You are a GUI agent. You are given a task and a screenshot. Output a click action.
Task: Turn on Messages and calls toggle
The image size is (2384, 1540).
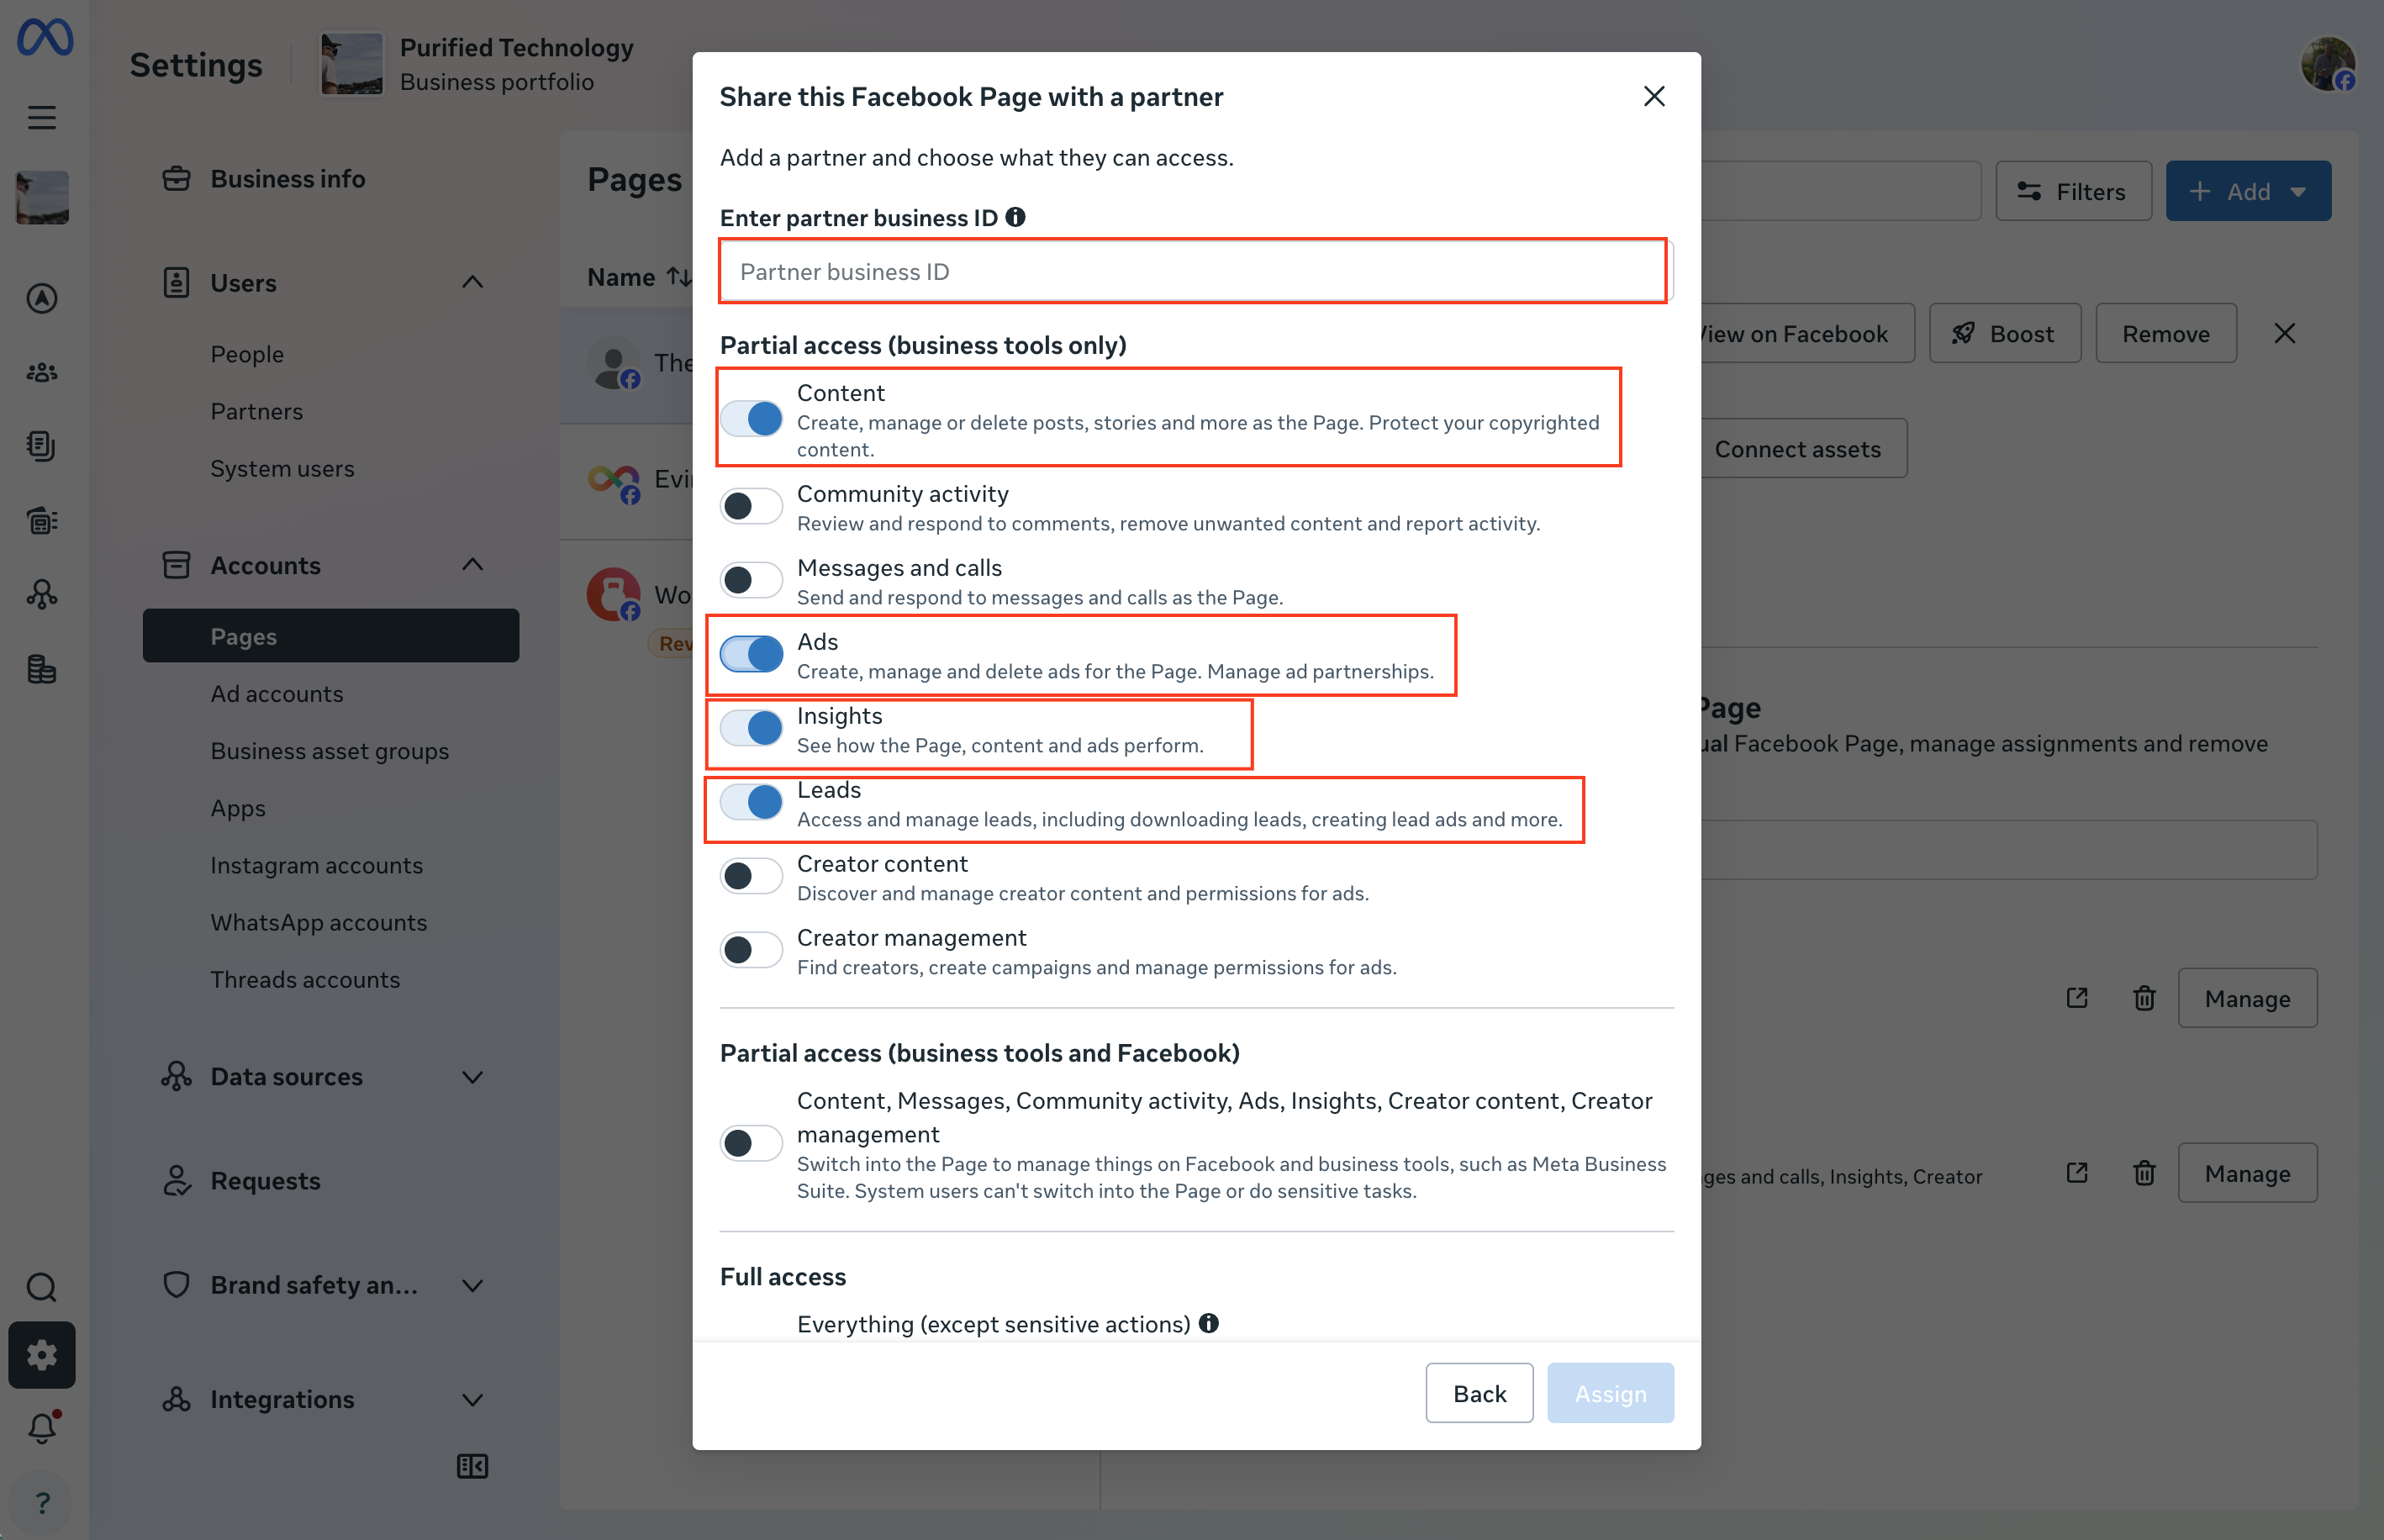751,580
